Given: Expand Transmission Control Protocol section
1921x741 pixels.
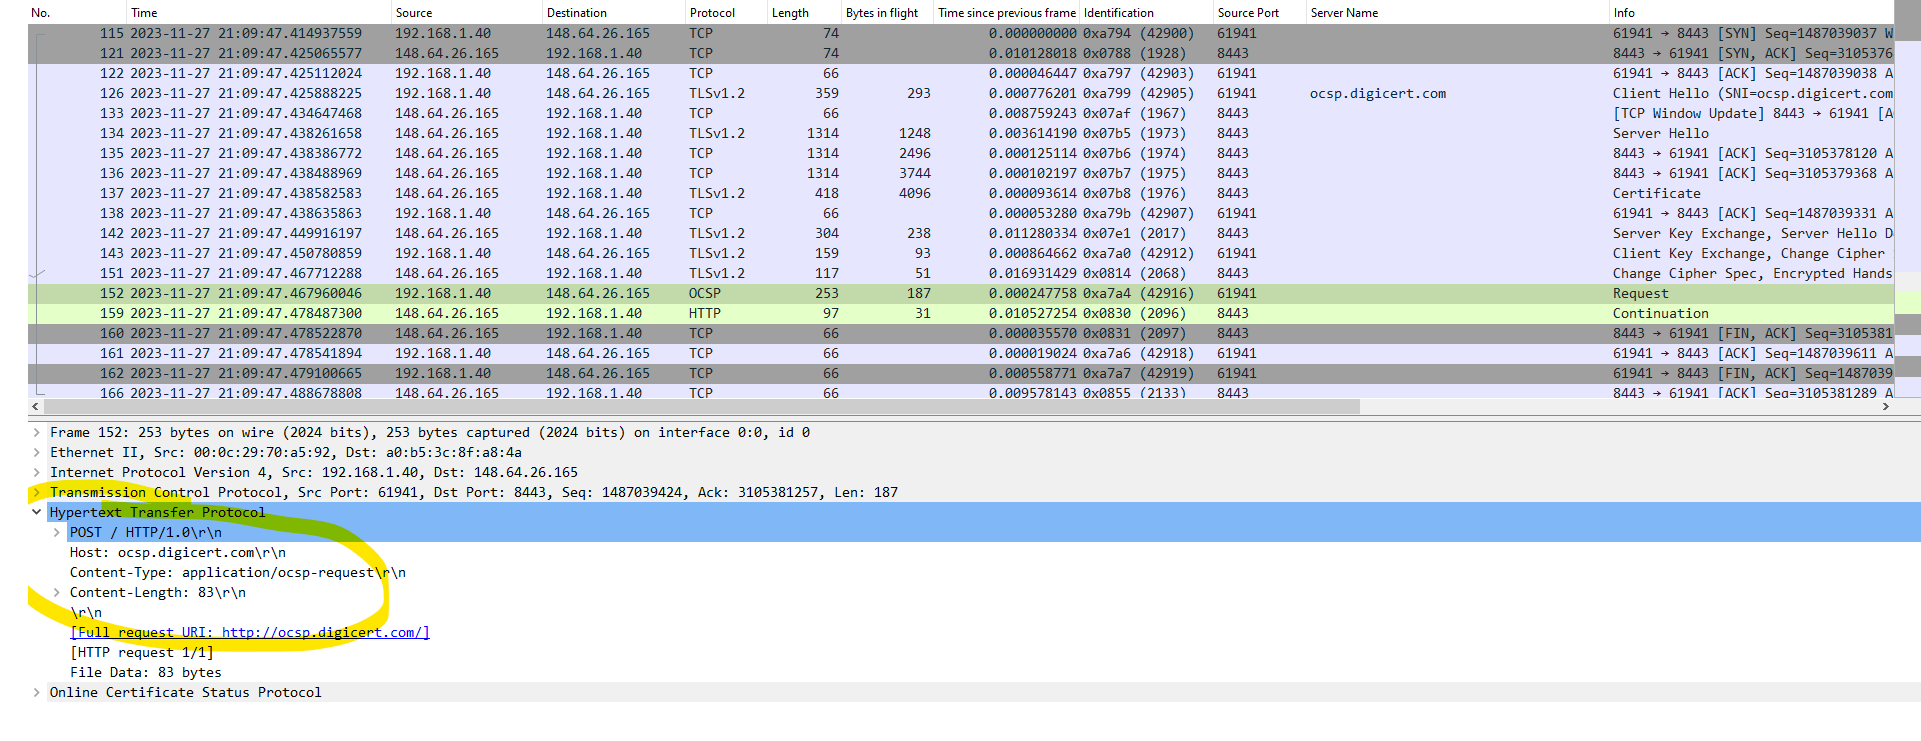Looking at the screenshot, I should click(x=37, y=493).
